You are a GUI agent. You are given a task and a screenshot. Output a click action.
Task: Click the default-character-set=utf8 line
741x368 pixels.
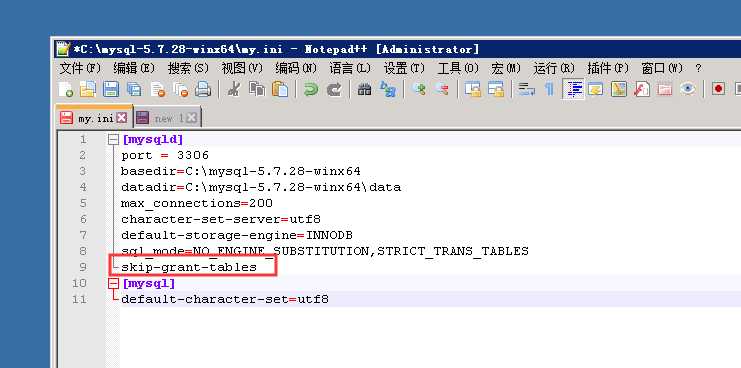pyautogui.click(x=224, y=299)
